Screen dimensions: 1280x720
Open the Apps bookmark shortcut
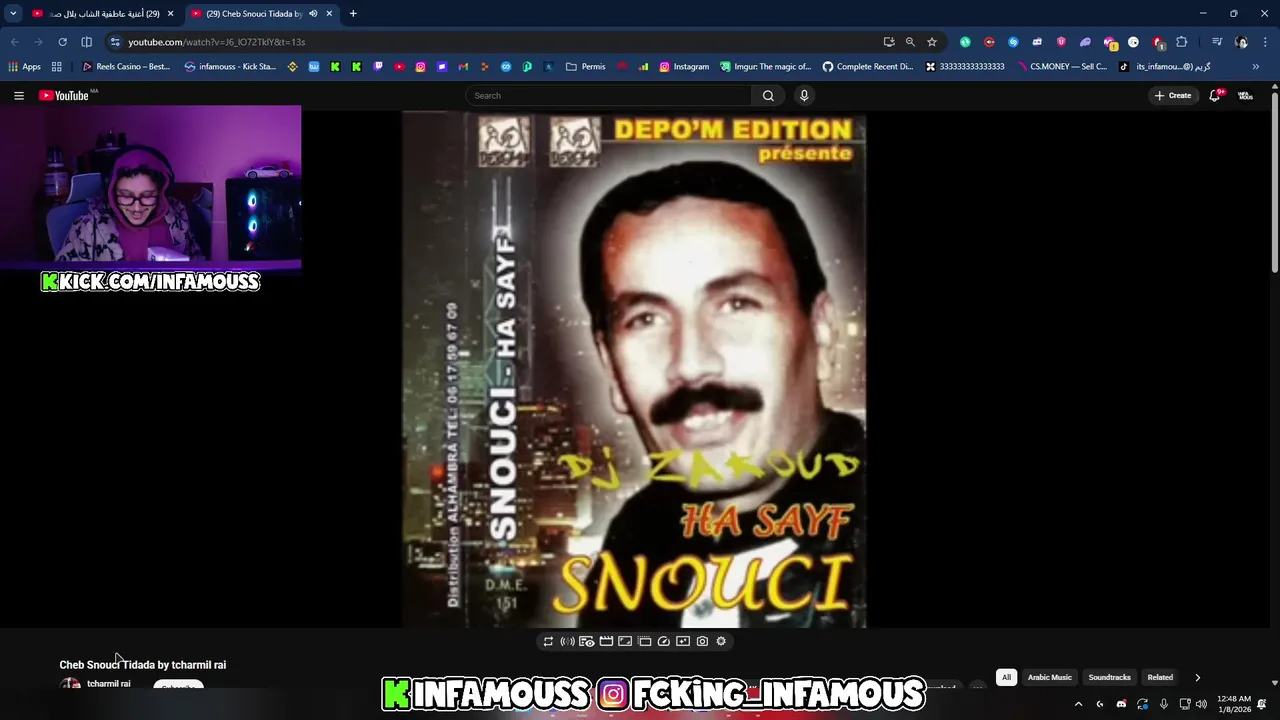(25, 67)
